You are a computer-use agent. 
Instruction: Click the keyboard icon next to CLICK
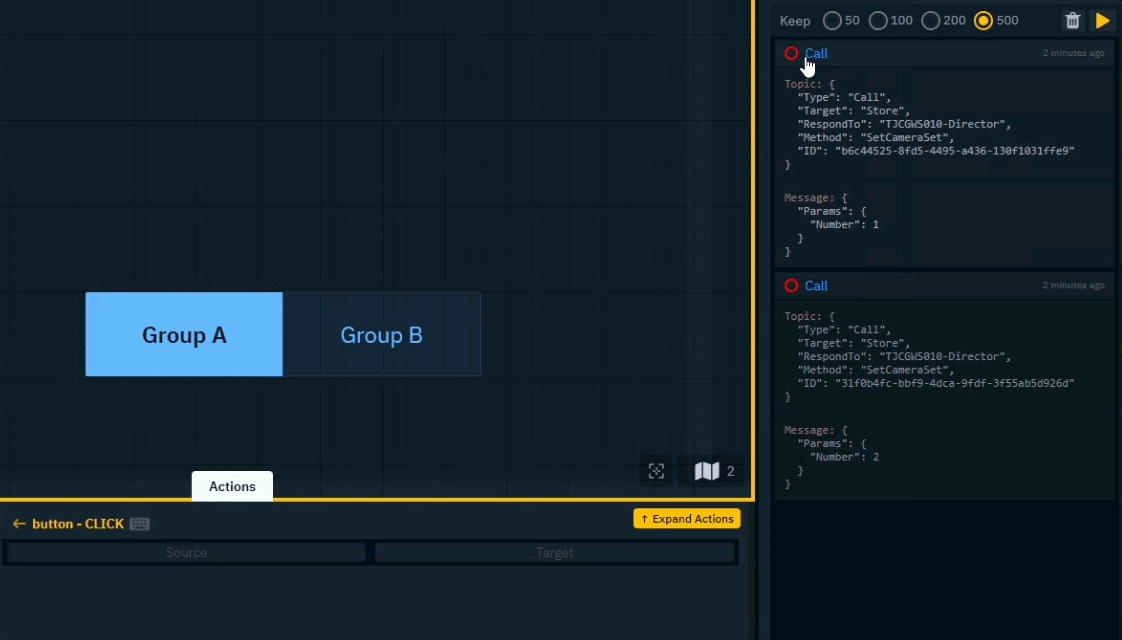click(x=139, y=524)
